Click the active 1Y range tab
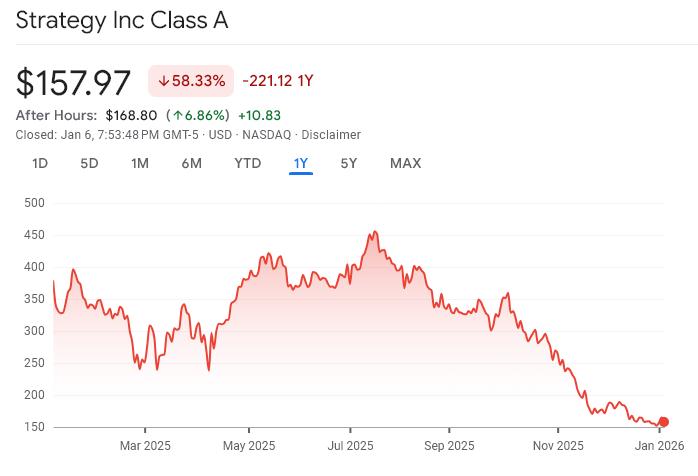This screenshot has height=476, width=698. point(301,163)
